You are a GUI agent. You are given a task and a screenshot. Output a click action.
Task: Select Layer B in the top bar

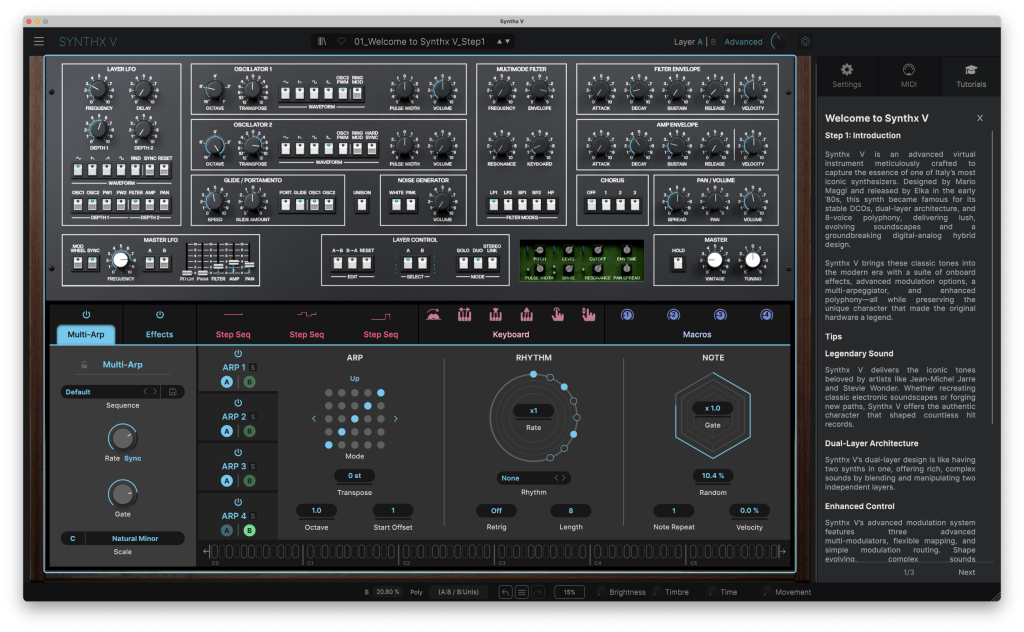click(713, 42)
